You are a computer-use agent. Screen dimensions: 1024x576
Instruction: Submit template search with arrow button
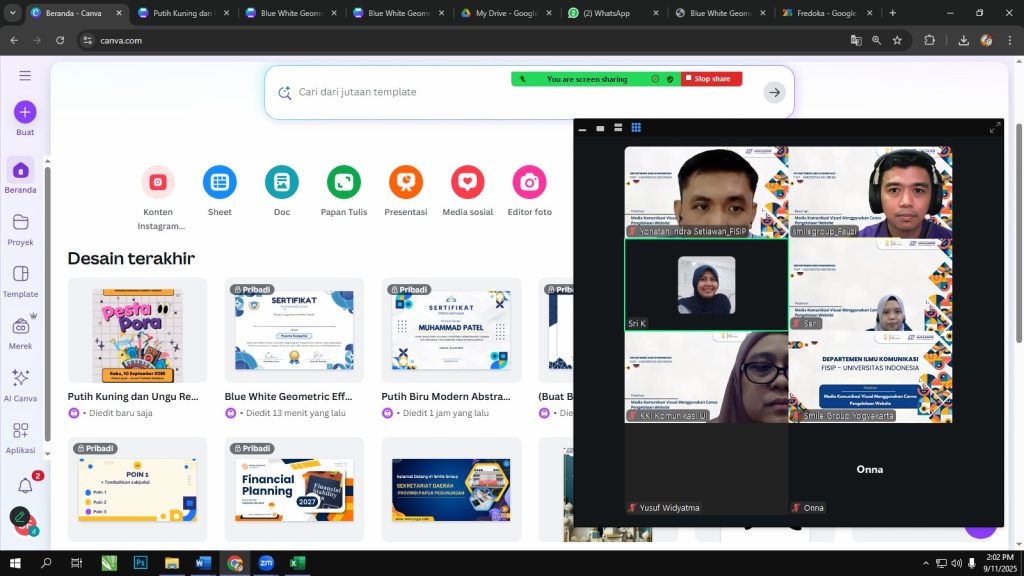pos(774,92)
